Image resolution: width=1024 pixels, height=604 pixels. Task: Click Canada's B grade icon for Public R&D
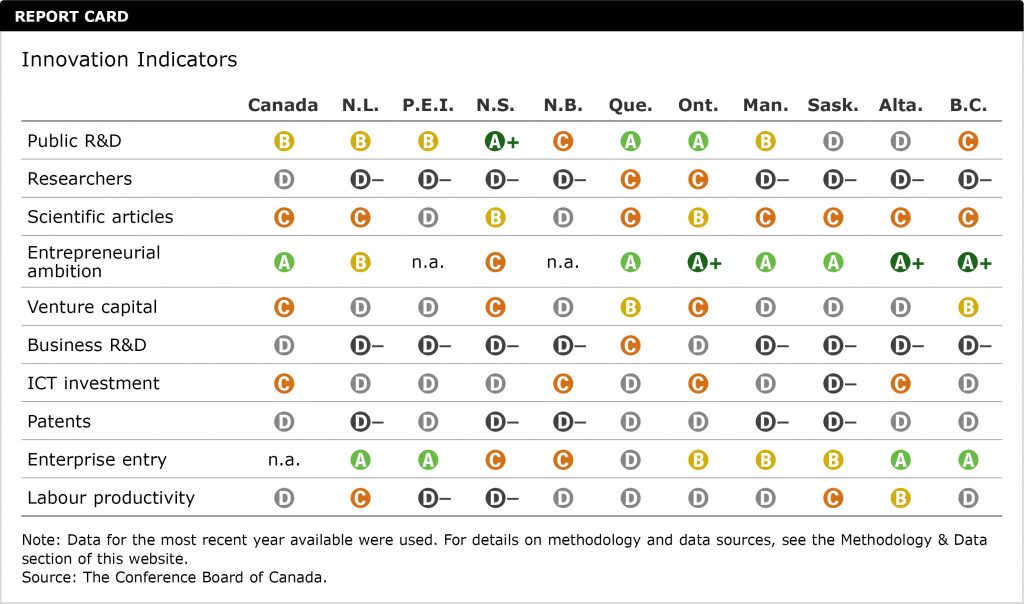point(284,142)
